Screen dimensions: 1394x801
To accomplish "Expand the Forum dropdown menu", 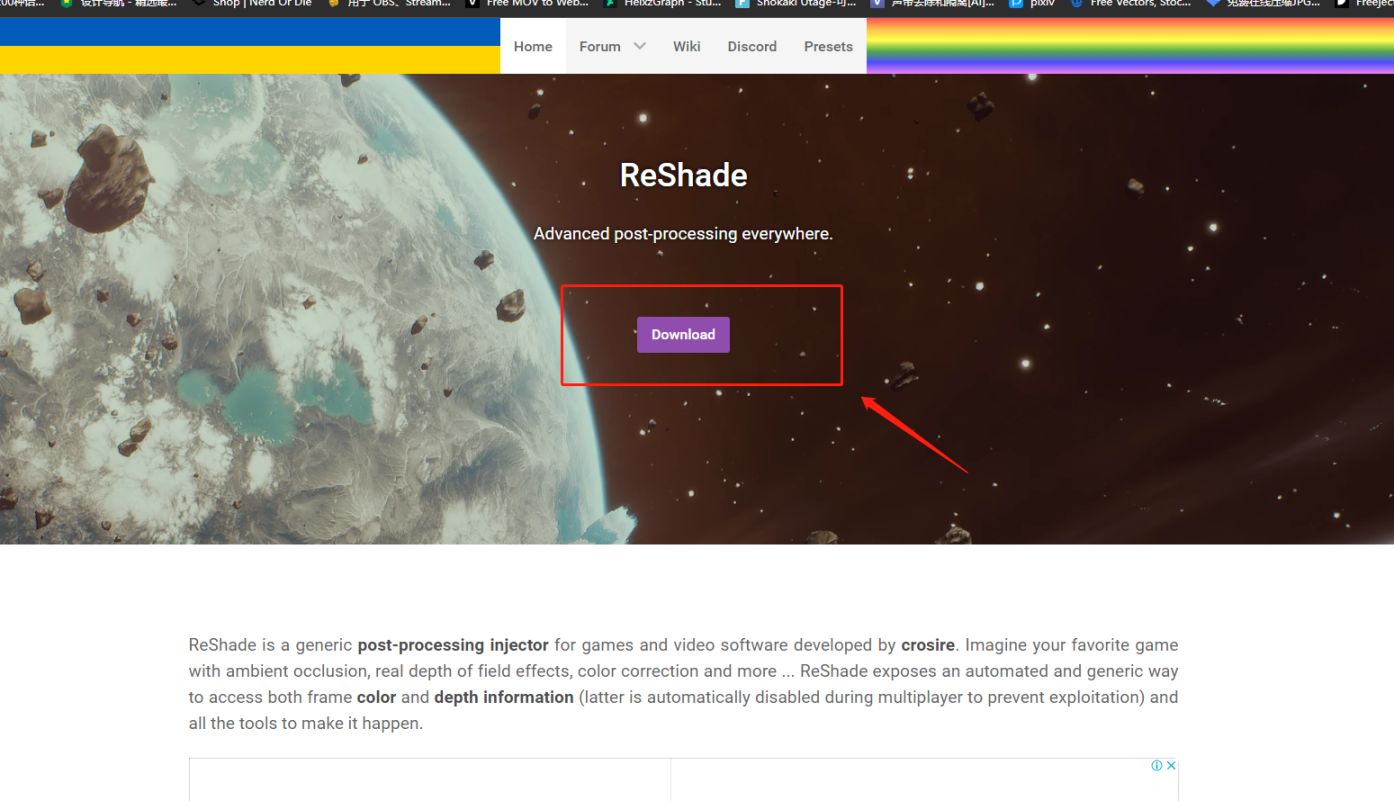I will [x=612, y=46].
